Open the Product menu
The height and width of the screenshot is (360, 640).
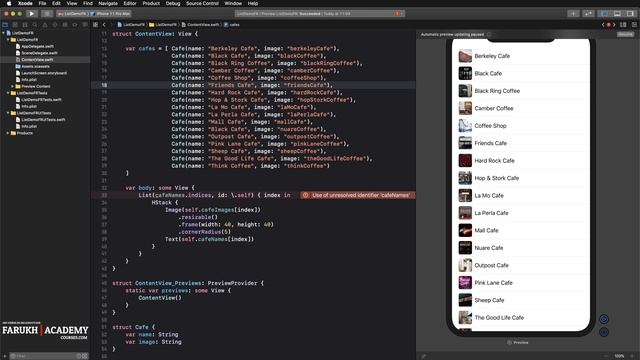click(x=151, y=3)
